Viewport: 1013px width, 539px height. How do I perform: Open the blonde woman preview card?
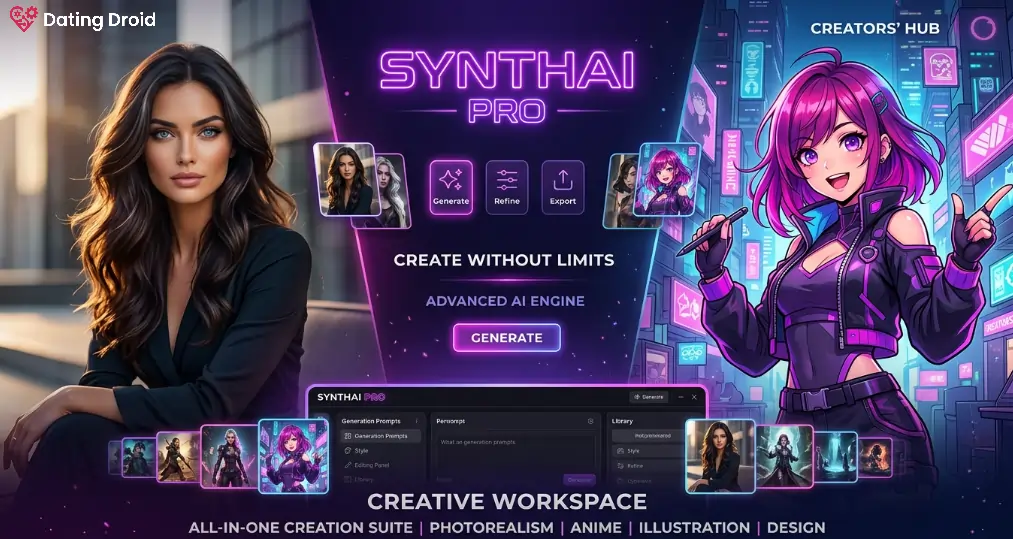point(393,191)
